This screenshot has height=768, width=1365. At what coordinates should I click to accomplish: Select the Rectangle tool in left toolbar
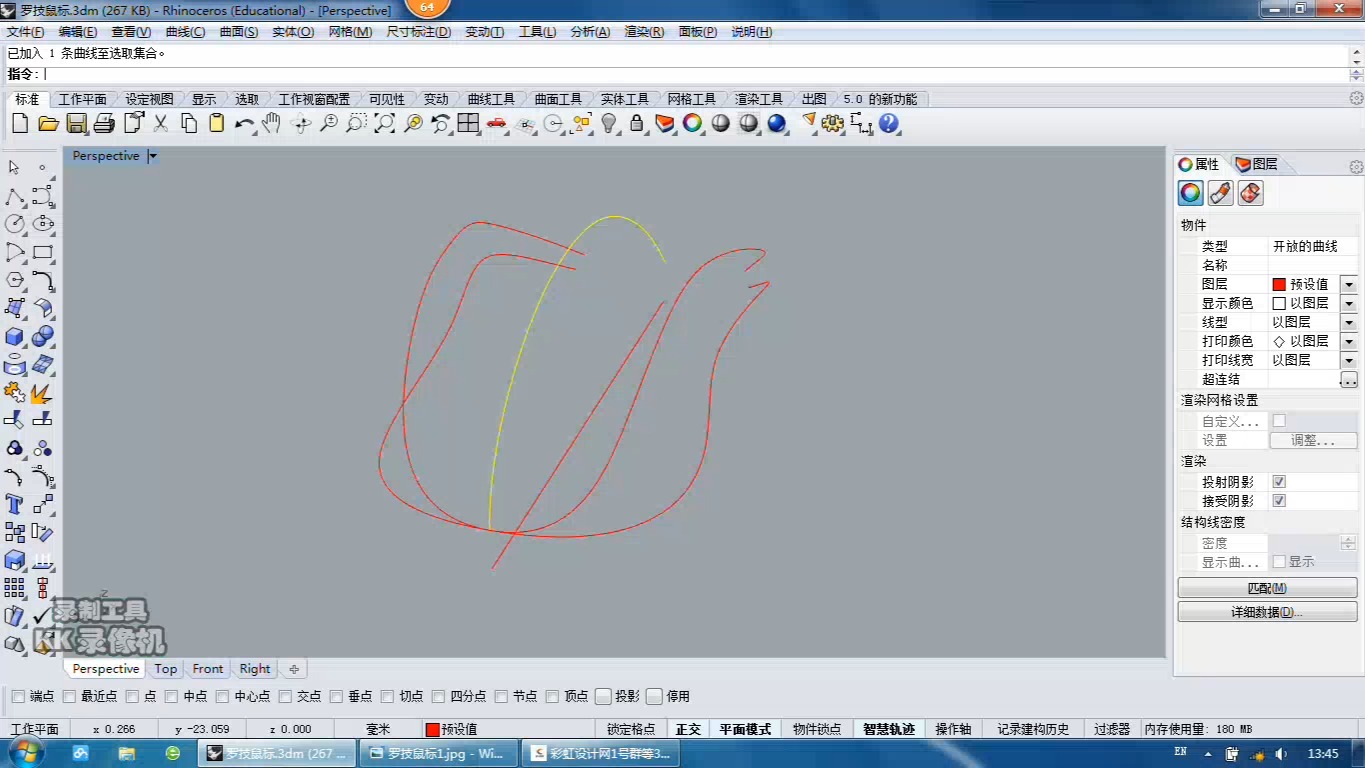tap(43, 252)
